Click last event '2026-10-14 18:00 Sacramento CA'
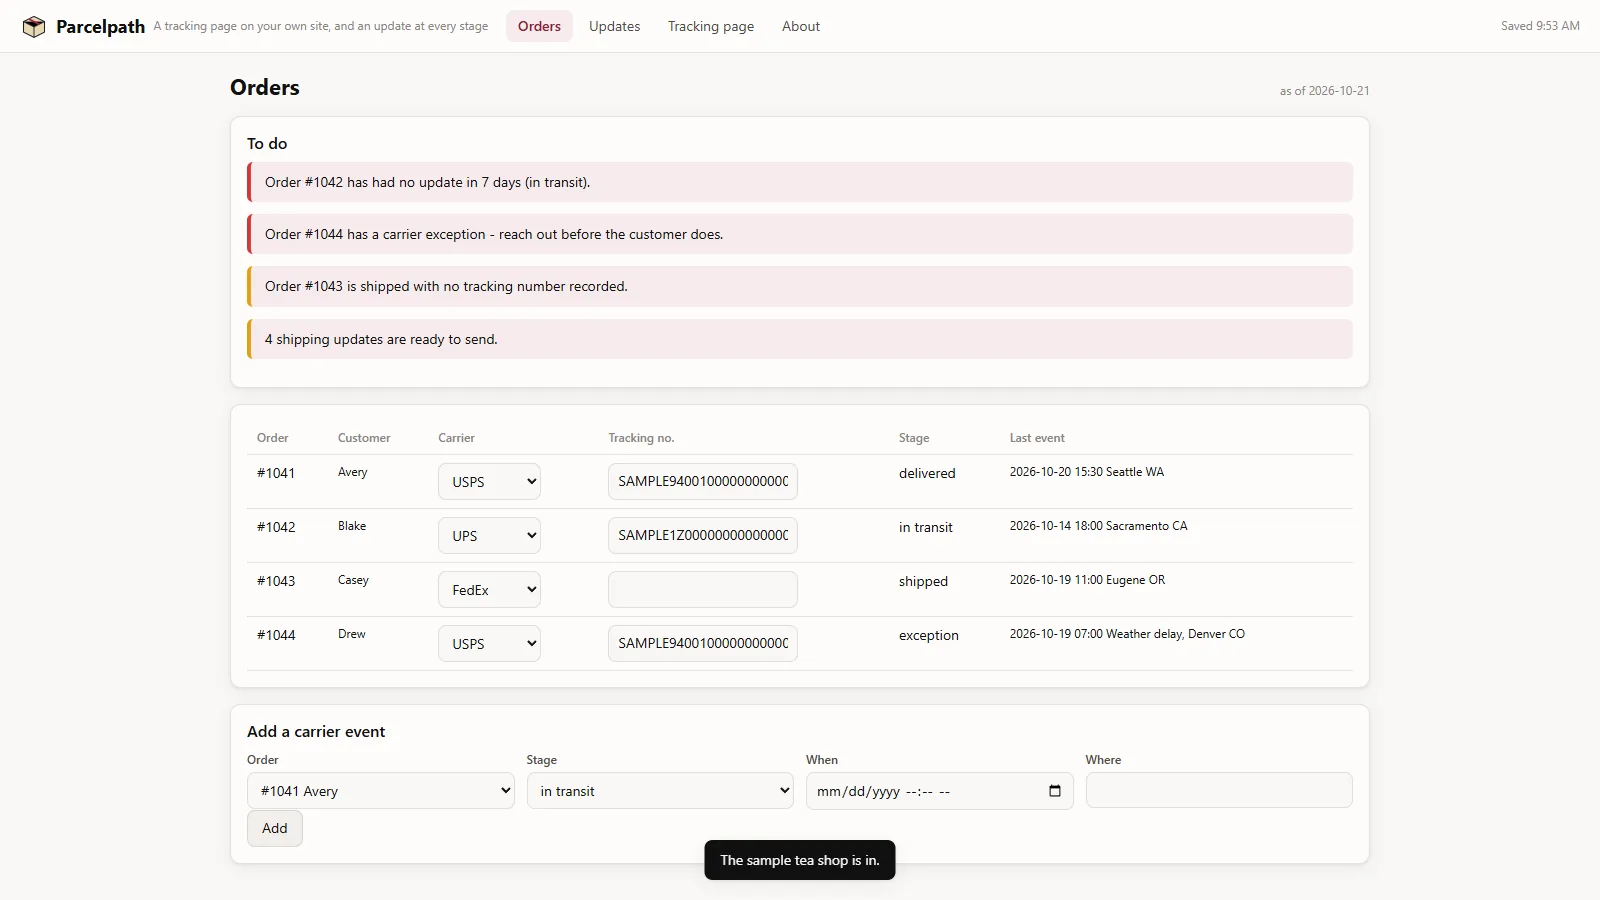This screenshot has height=900, width=1600. [1099, 526]
